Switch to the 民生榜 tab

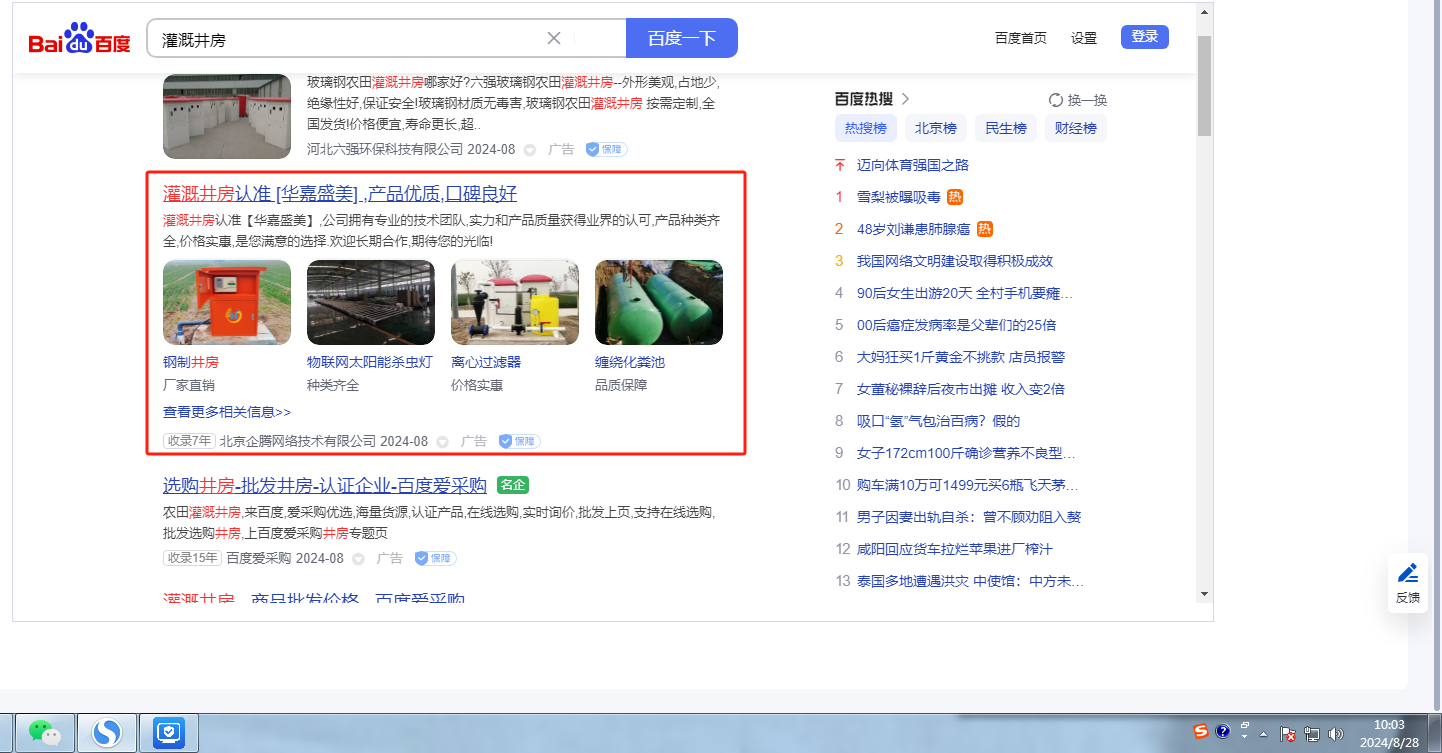(x=1006, y=128)
